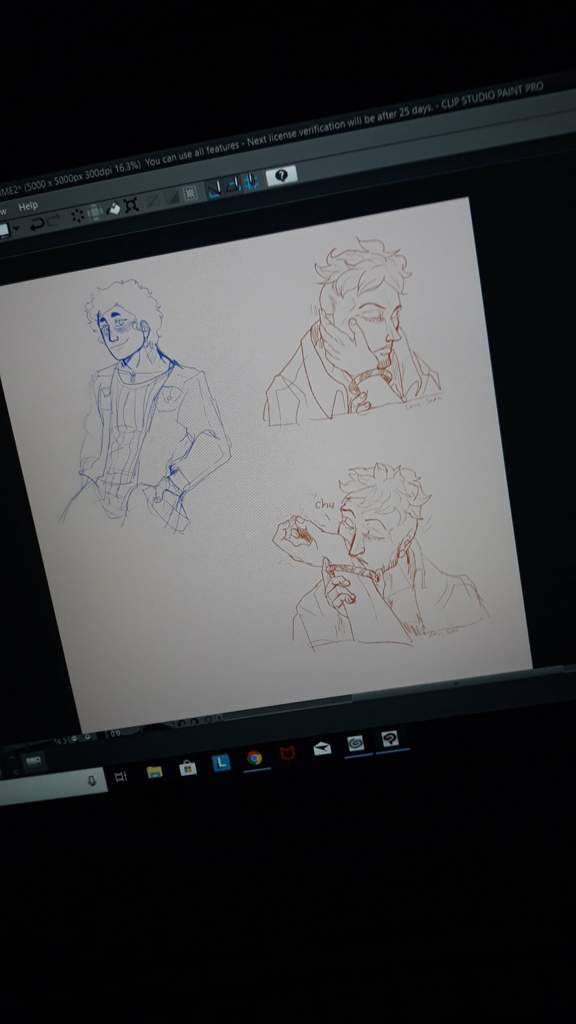The image size is (576, 1024).
Task: Click the Windows search box microphone
Action: click(92, 780)
